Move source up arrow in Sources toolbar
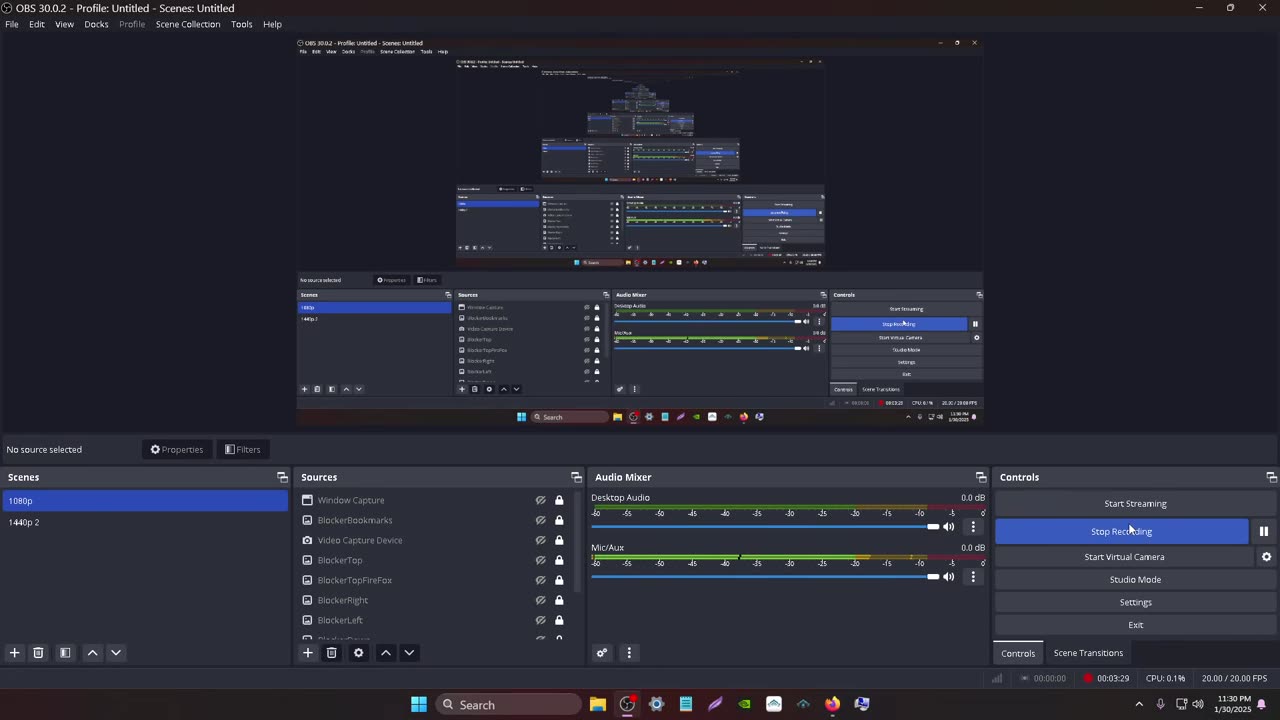Viewport: 1280px width, 720px height. tap(386, 653)
